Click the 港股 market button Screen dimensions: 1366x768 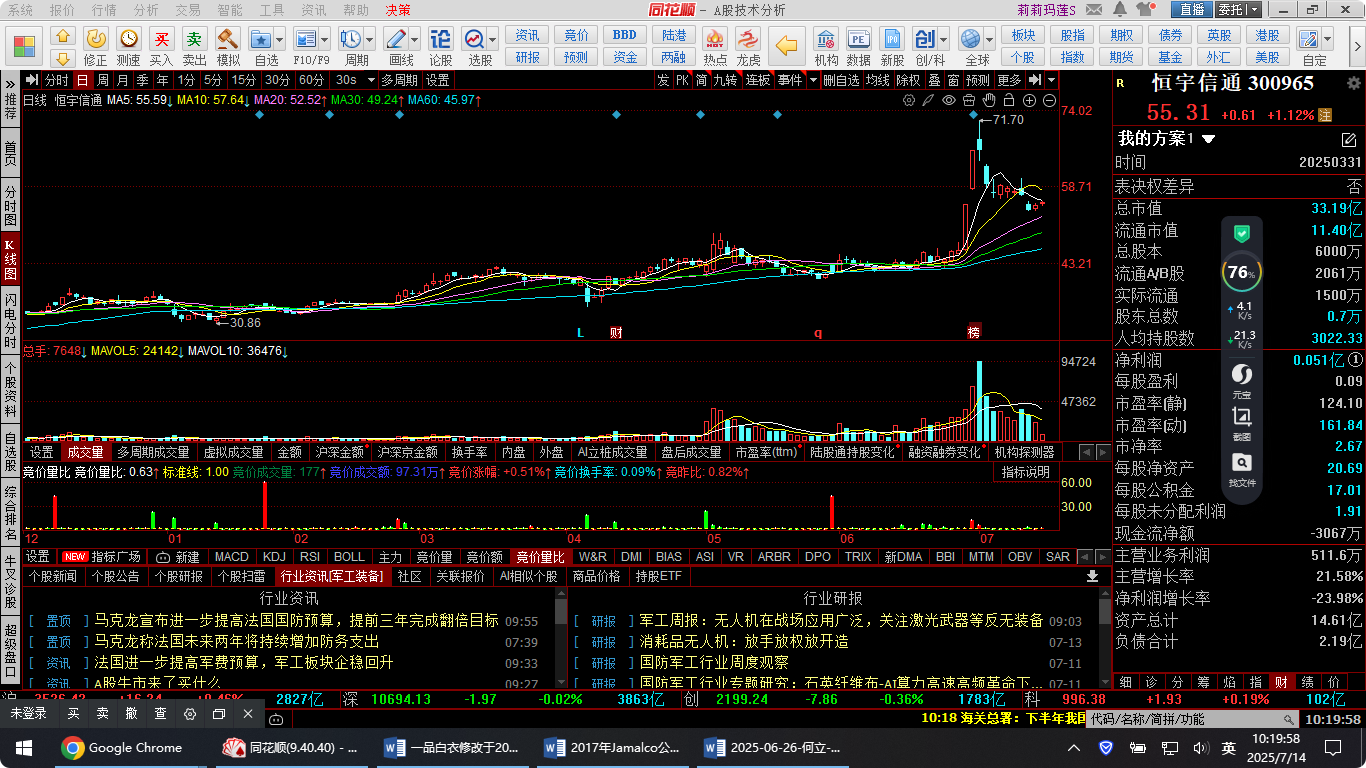point(1268,35)
